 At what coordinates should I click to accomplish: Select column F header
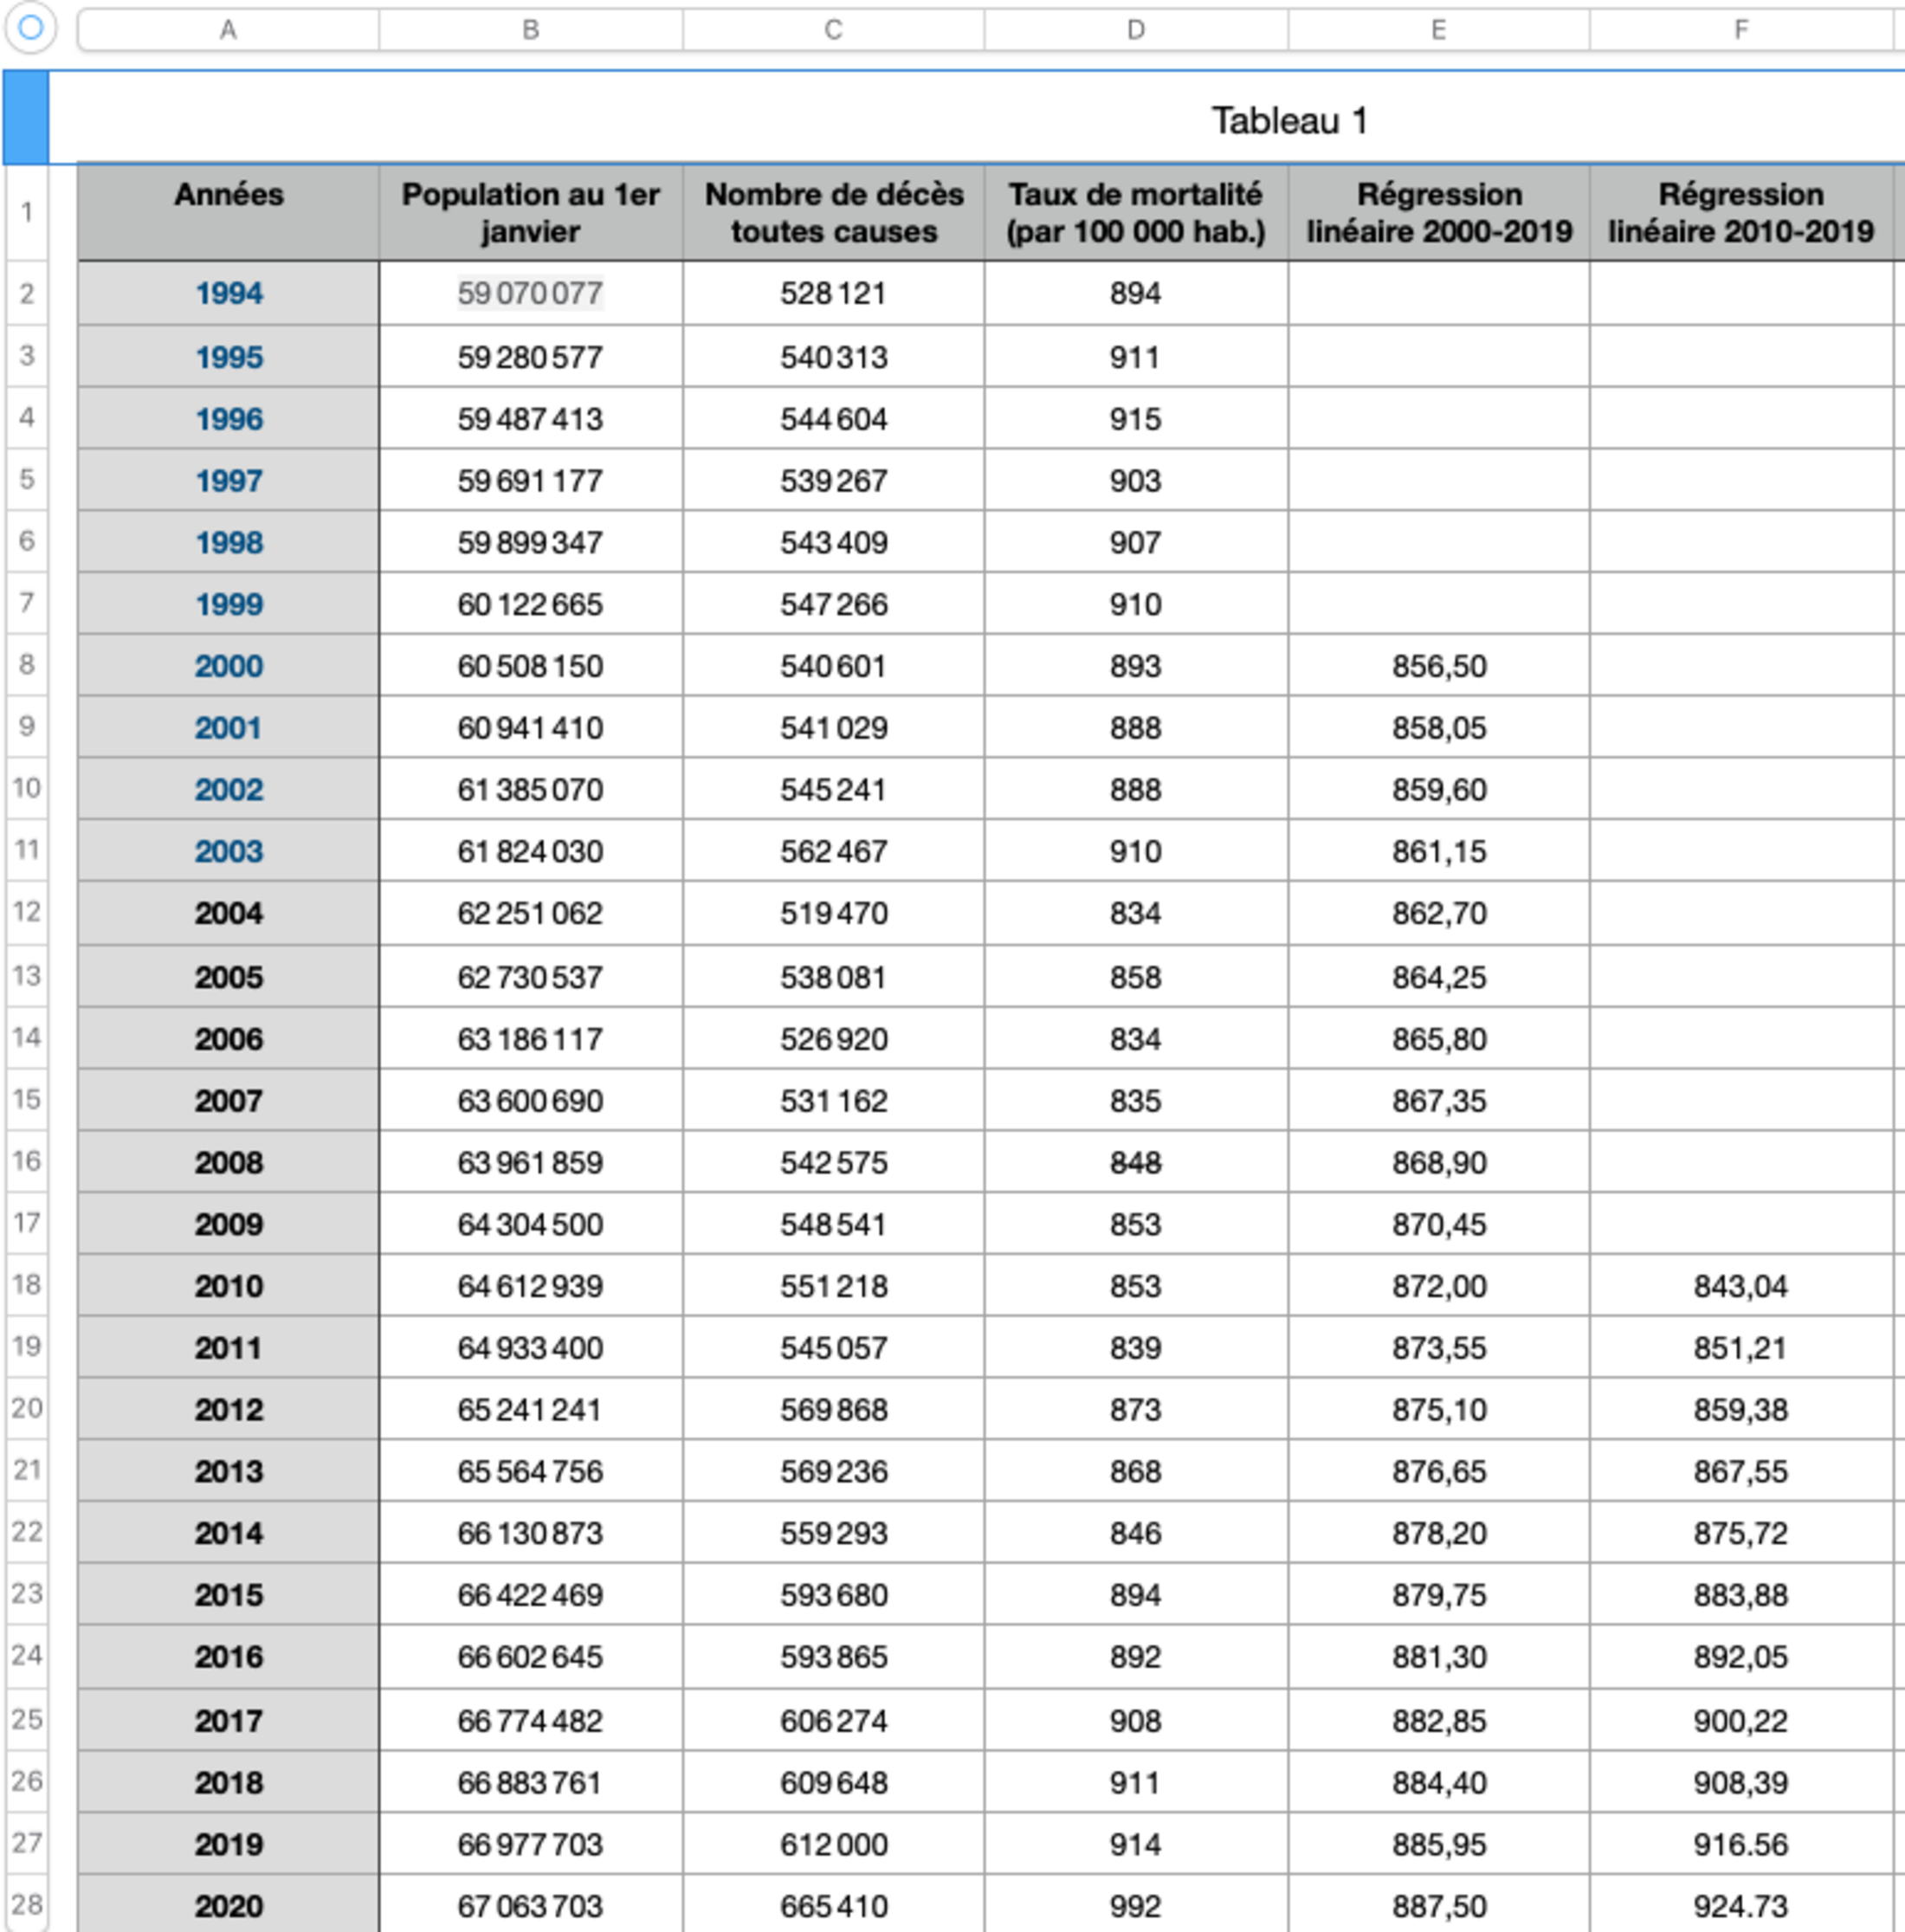pos(1741,30)
